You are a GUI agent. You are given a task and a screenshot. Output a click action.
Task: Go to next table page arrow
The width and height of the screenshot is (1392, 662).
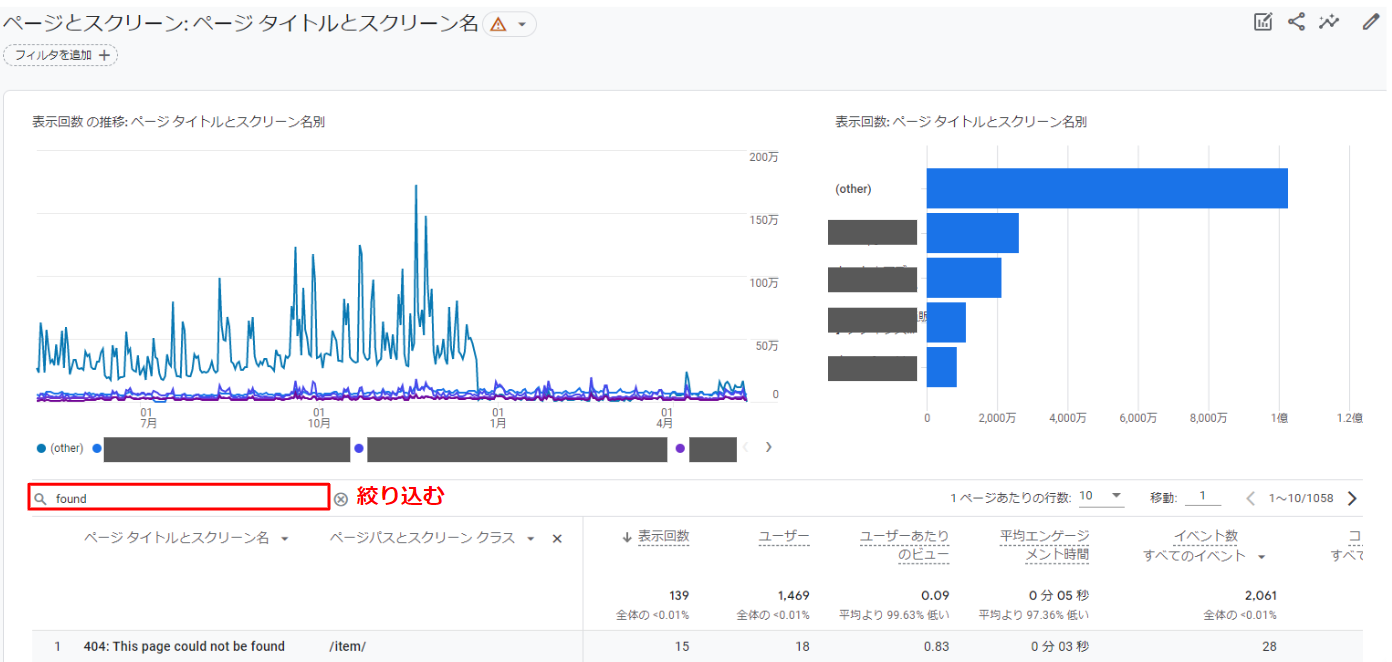(x=1352, y=498)
